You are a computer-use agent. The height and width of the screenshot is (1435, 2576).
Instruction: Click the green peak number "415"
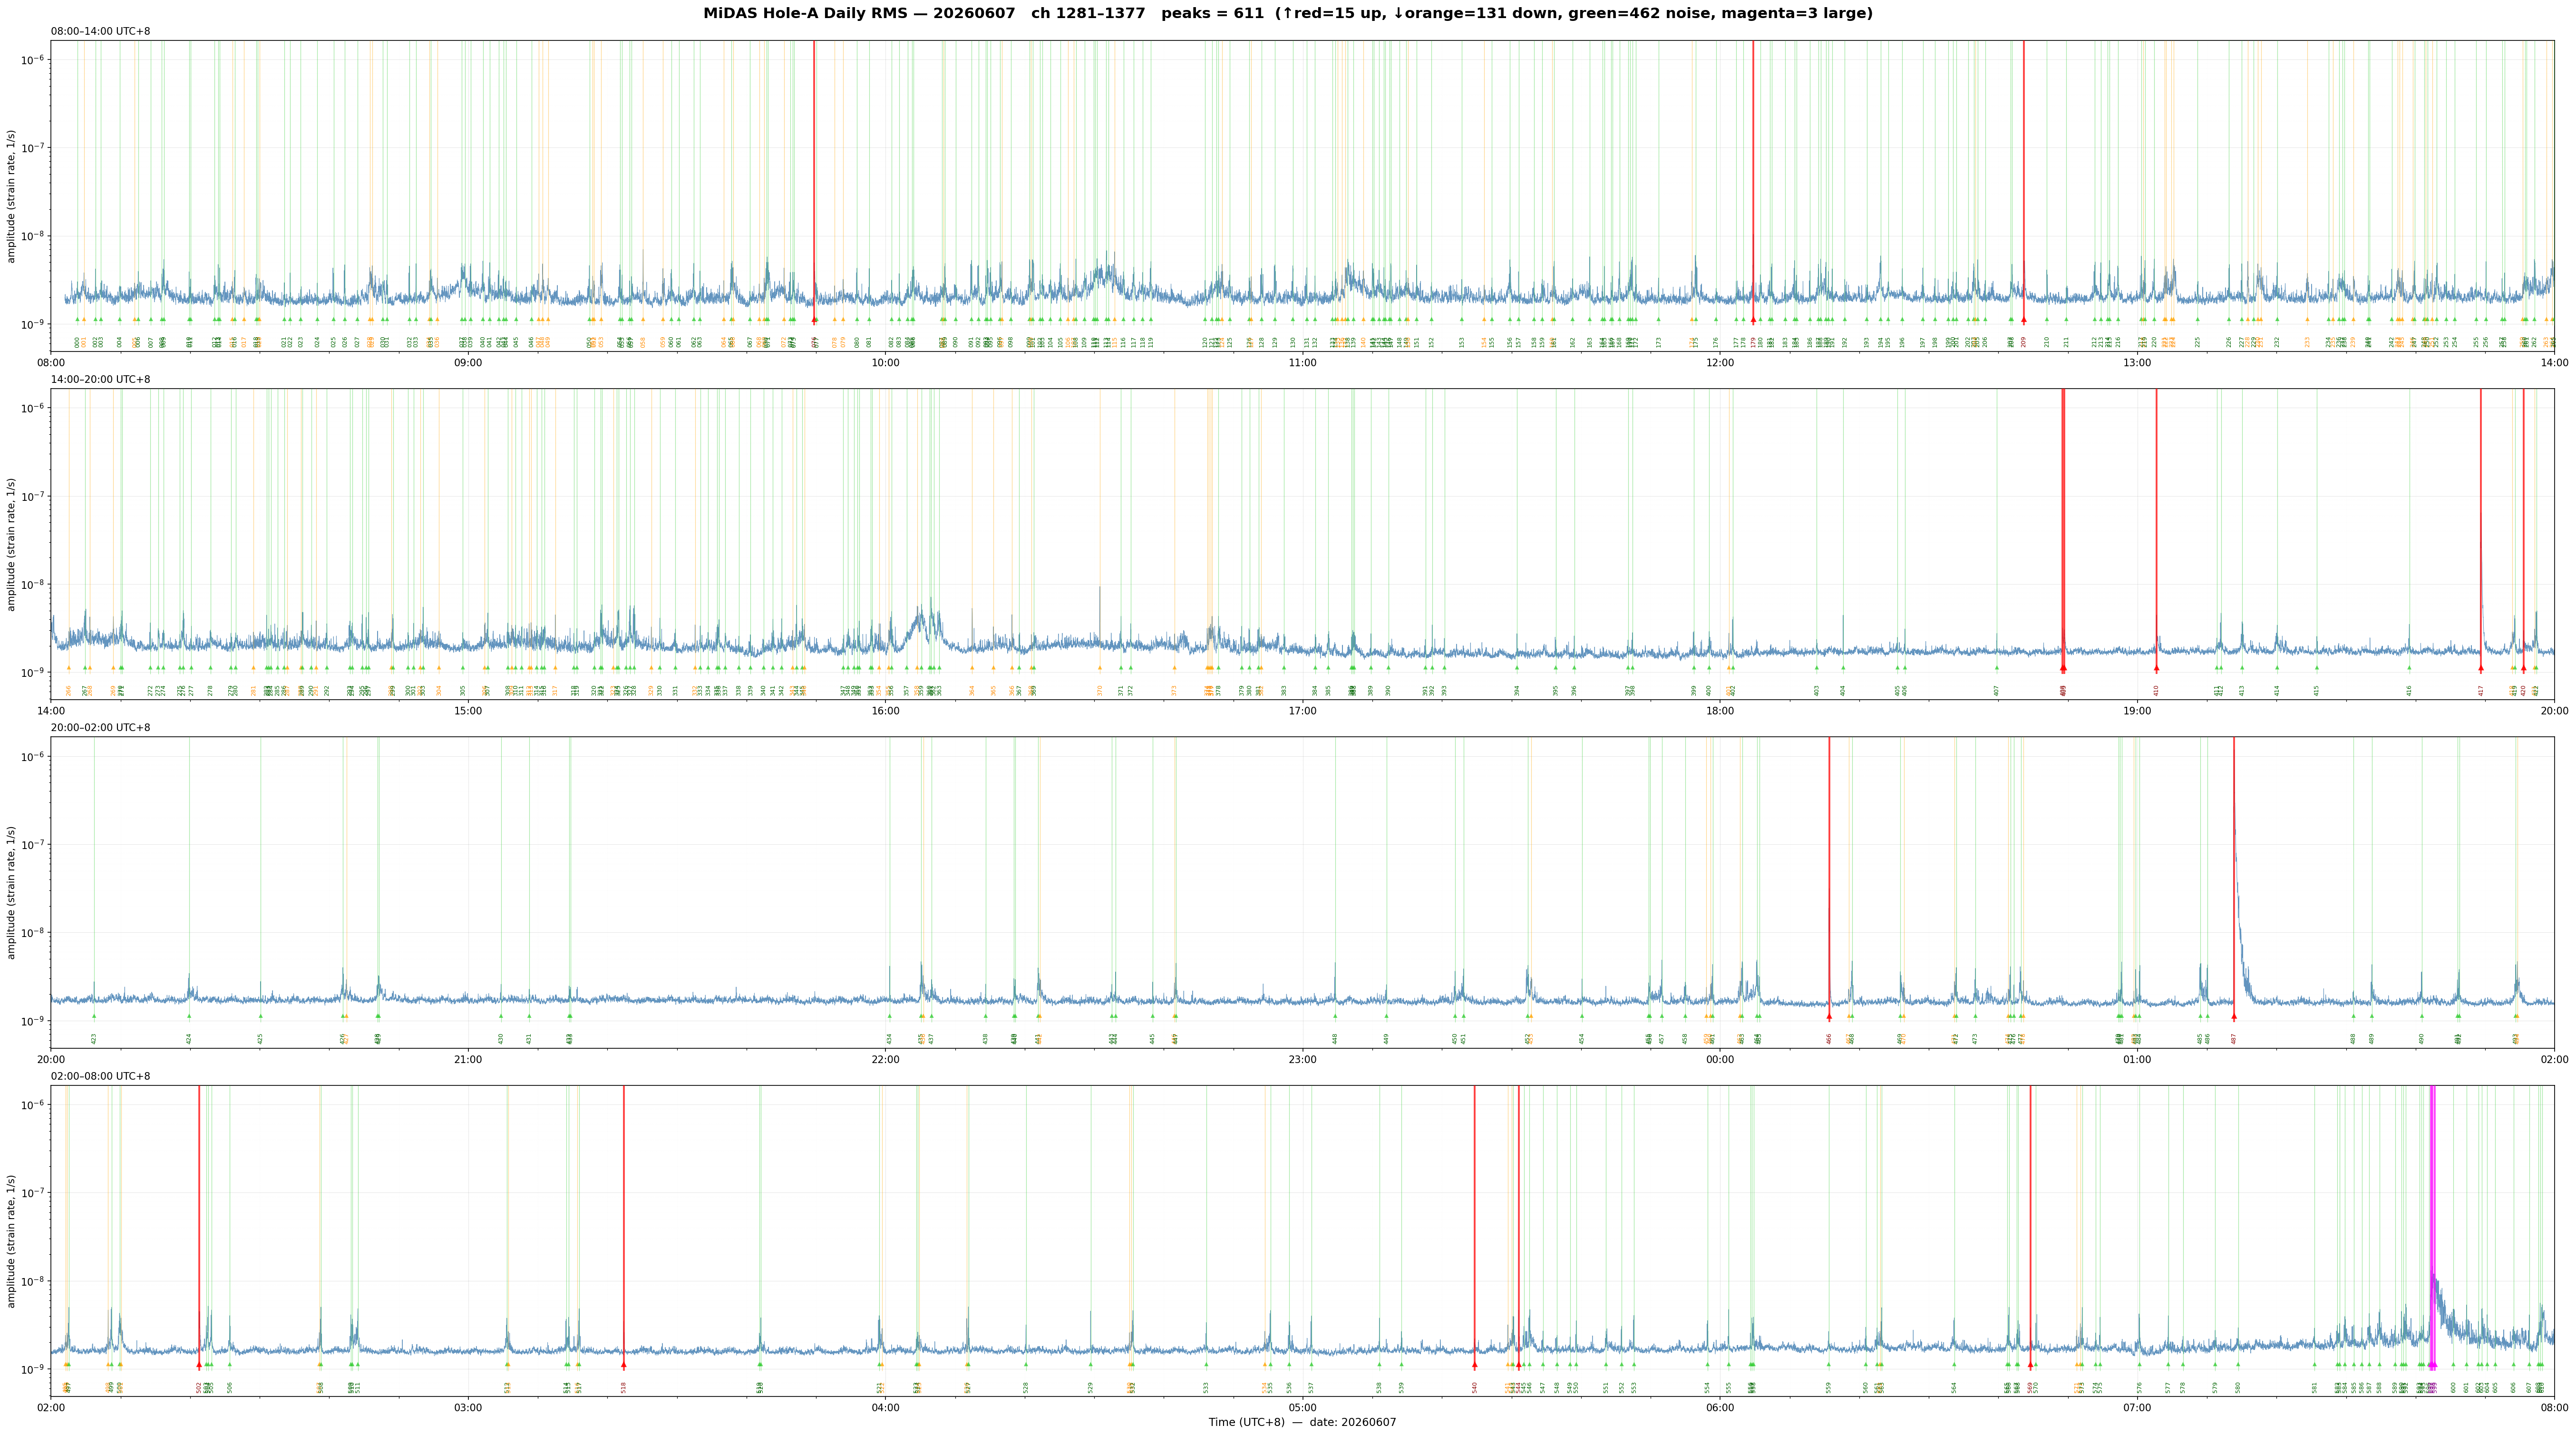[x=2316, y=691]
